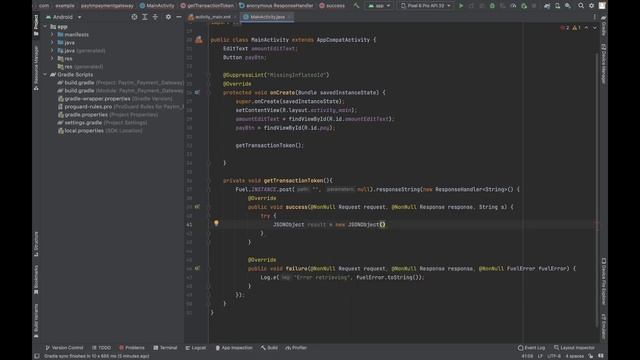Click the Stop app square icon
Screen dimensions: 640x360
(x=534, y=6)
